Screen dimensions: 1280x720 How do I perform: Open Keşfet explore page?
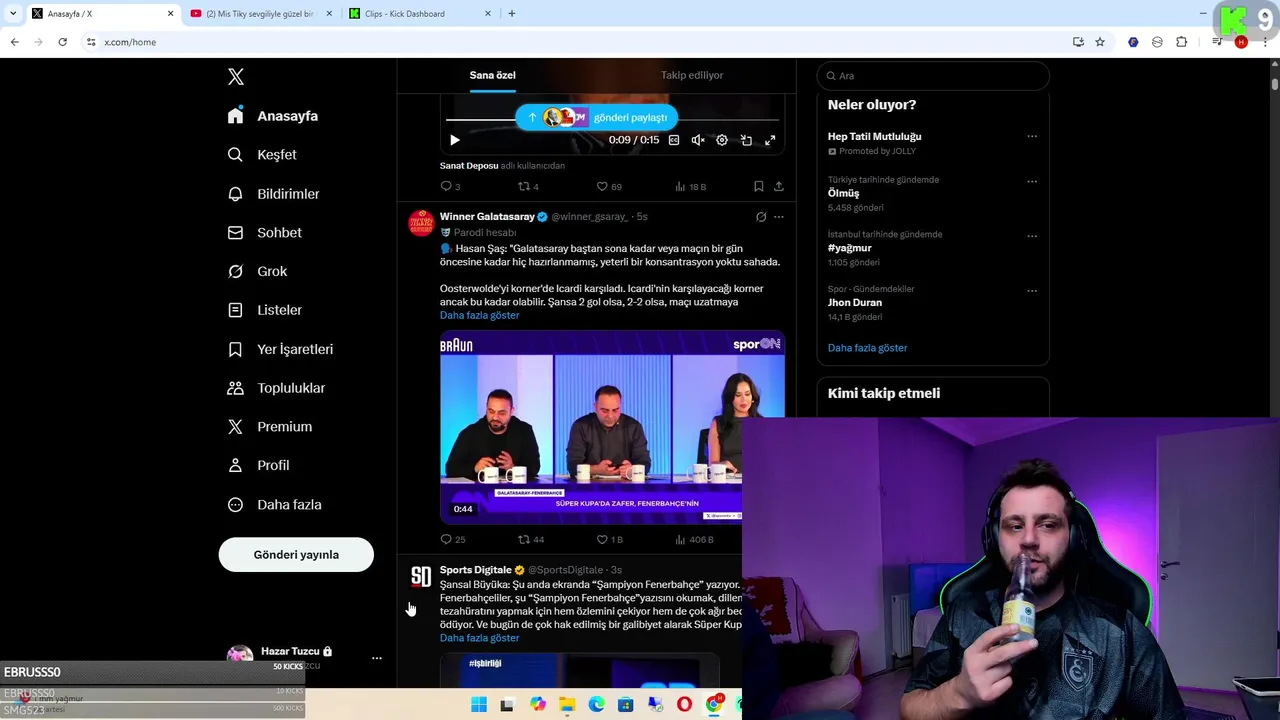tap(262, 155)
